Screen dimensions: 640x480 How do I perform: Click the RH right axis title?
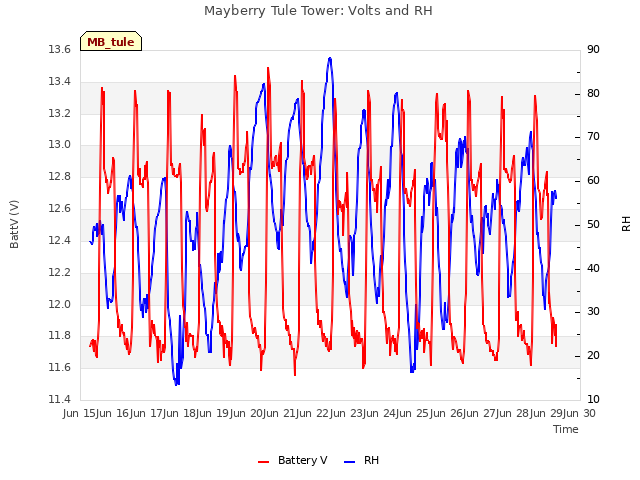626,224
